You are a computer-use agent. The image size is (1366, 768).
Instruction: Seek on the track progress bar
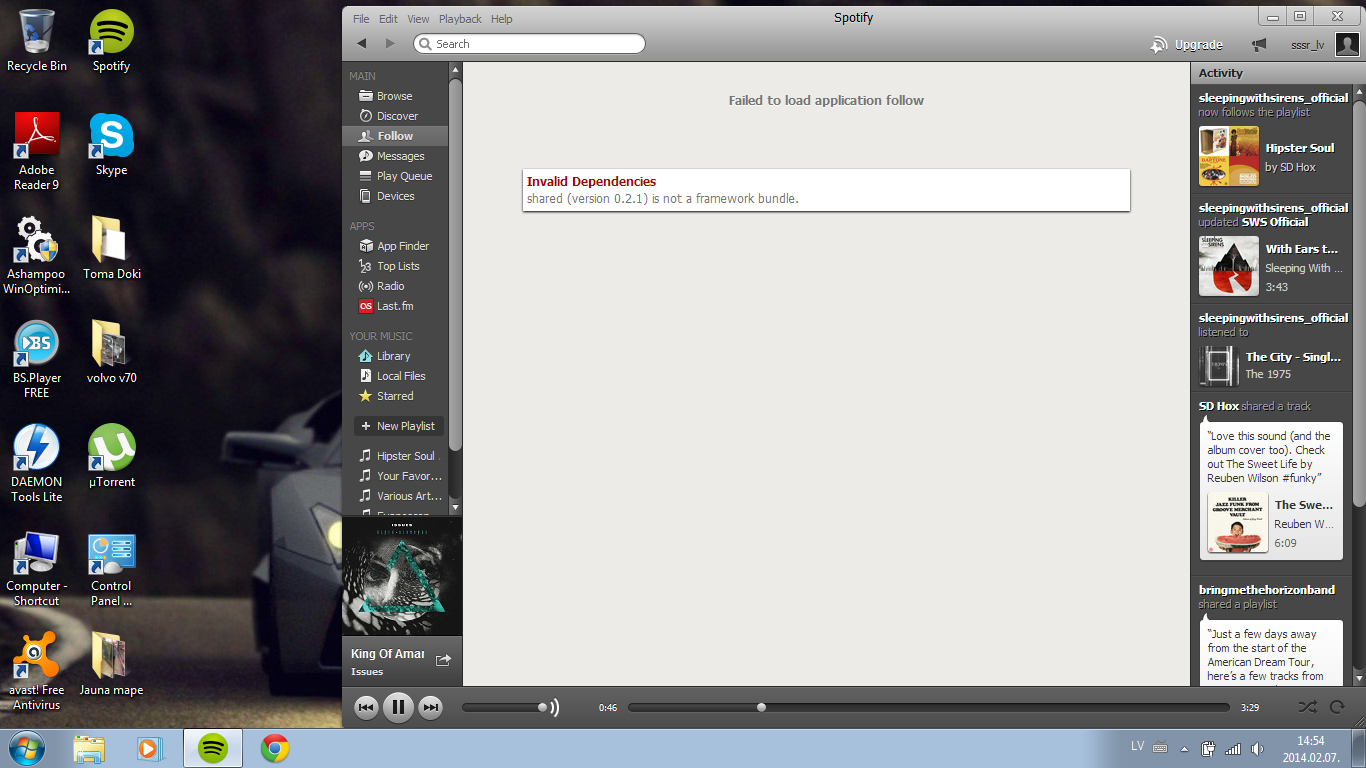tap(929, 707)
